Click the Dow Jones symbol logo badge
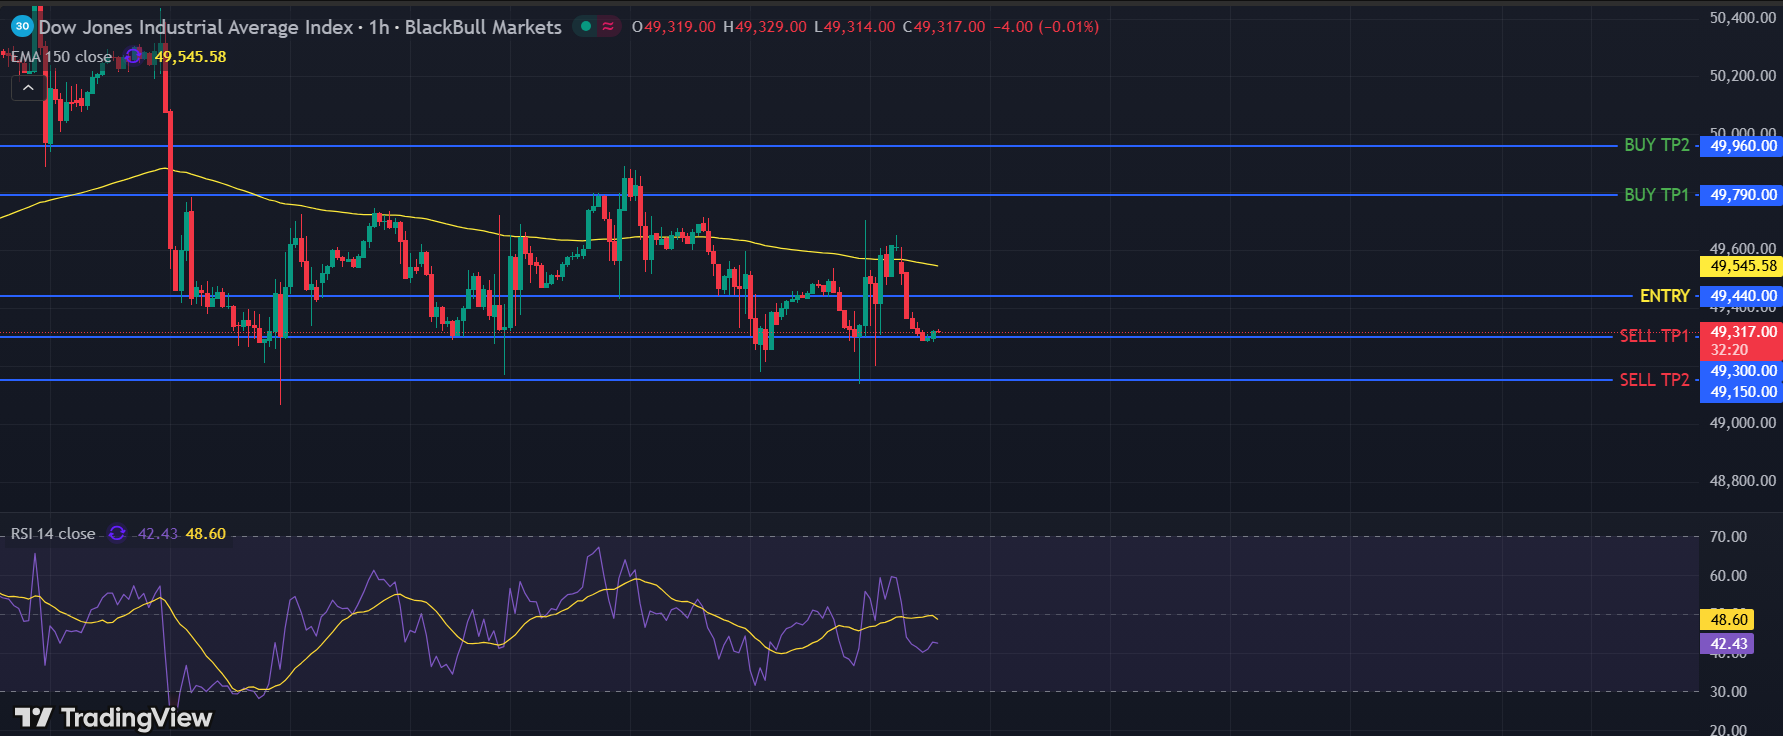 point(22,27)
